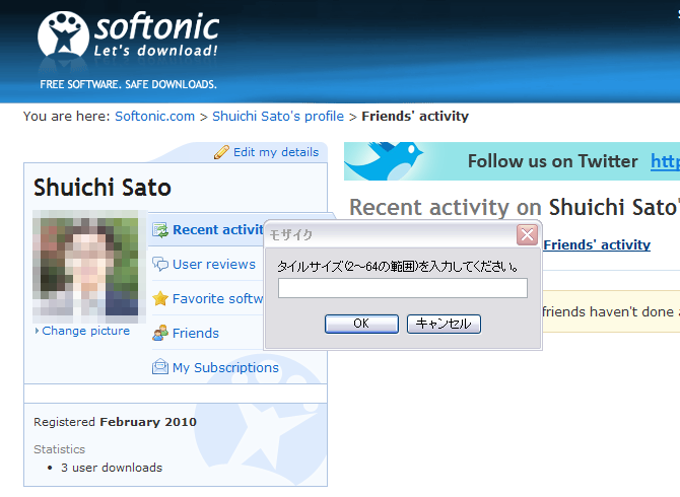The image size is (680, 497).
Task: Click the Friends people icon
Action: 160,333
